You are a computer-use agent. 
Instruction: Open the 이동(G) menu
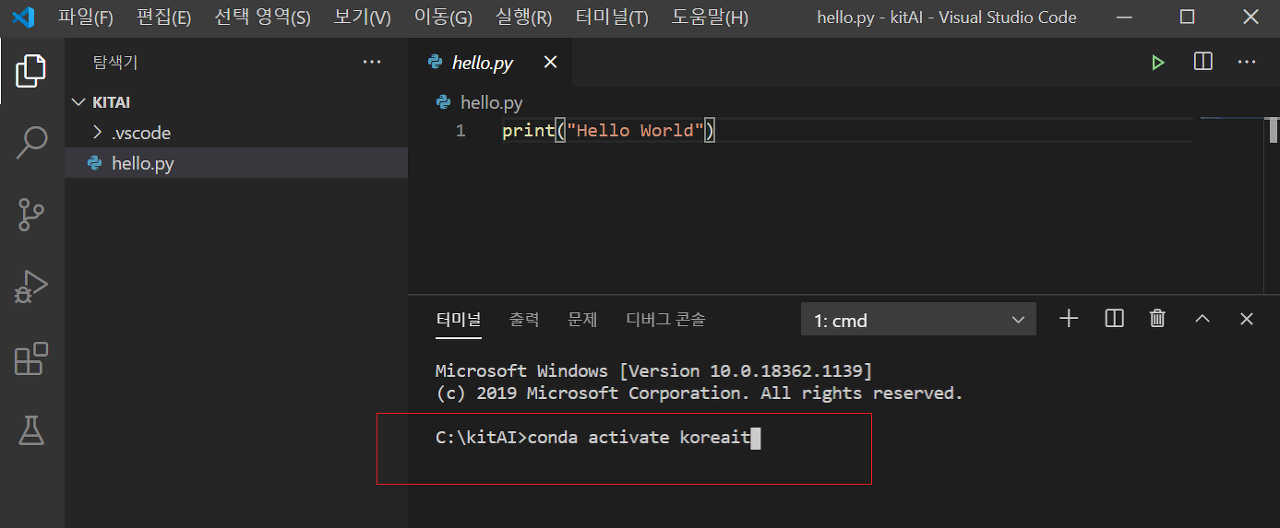tap(443, 17)
